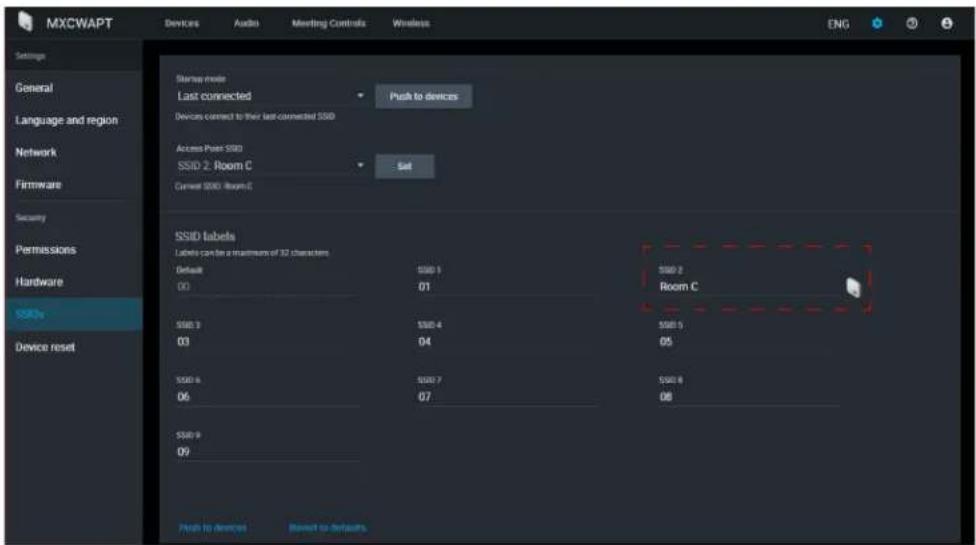
Task: Click the SSID 5 label field with 05
Action: coord(749,342)
